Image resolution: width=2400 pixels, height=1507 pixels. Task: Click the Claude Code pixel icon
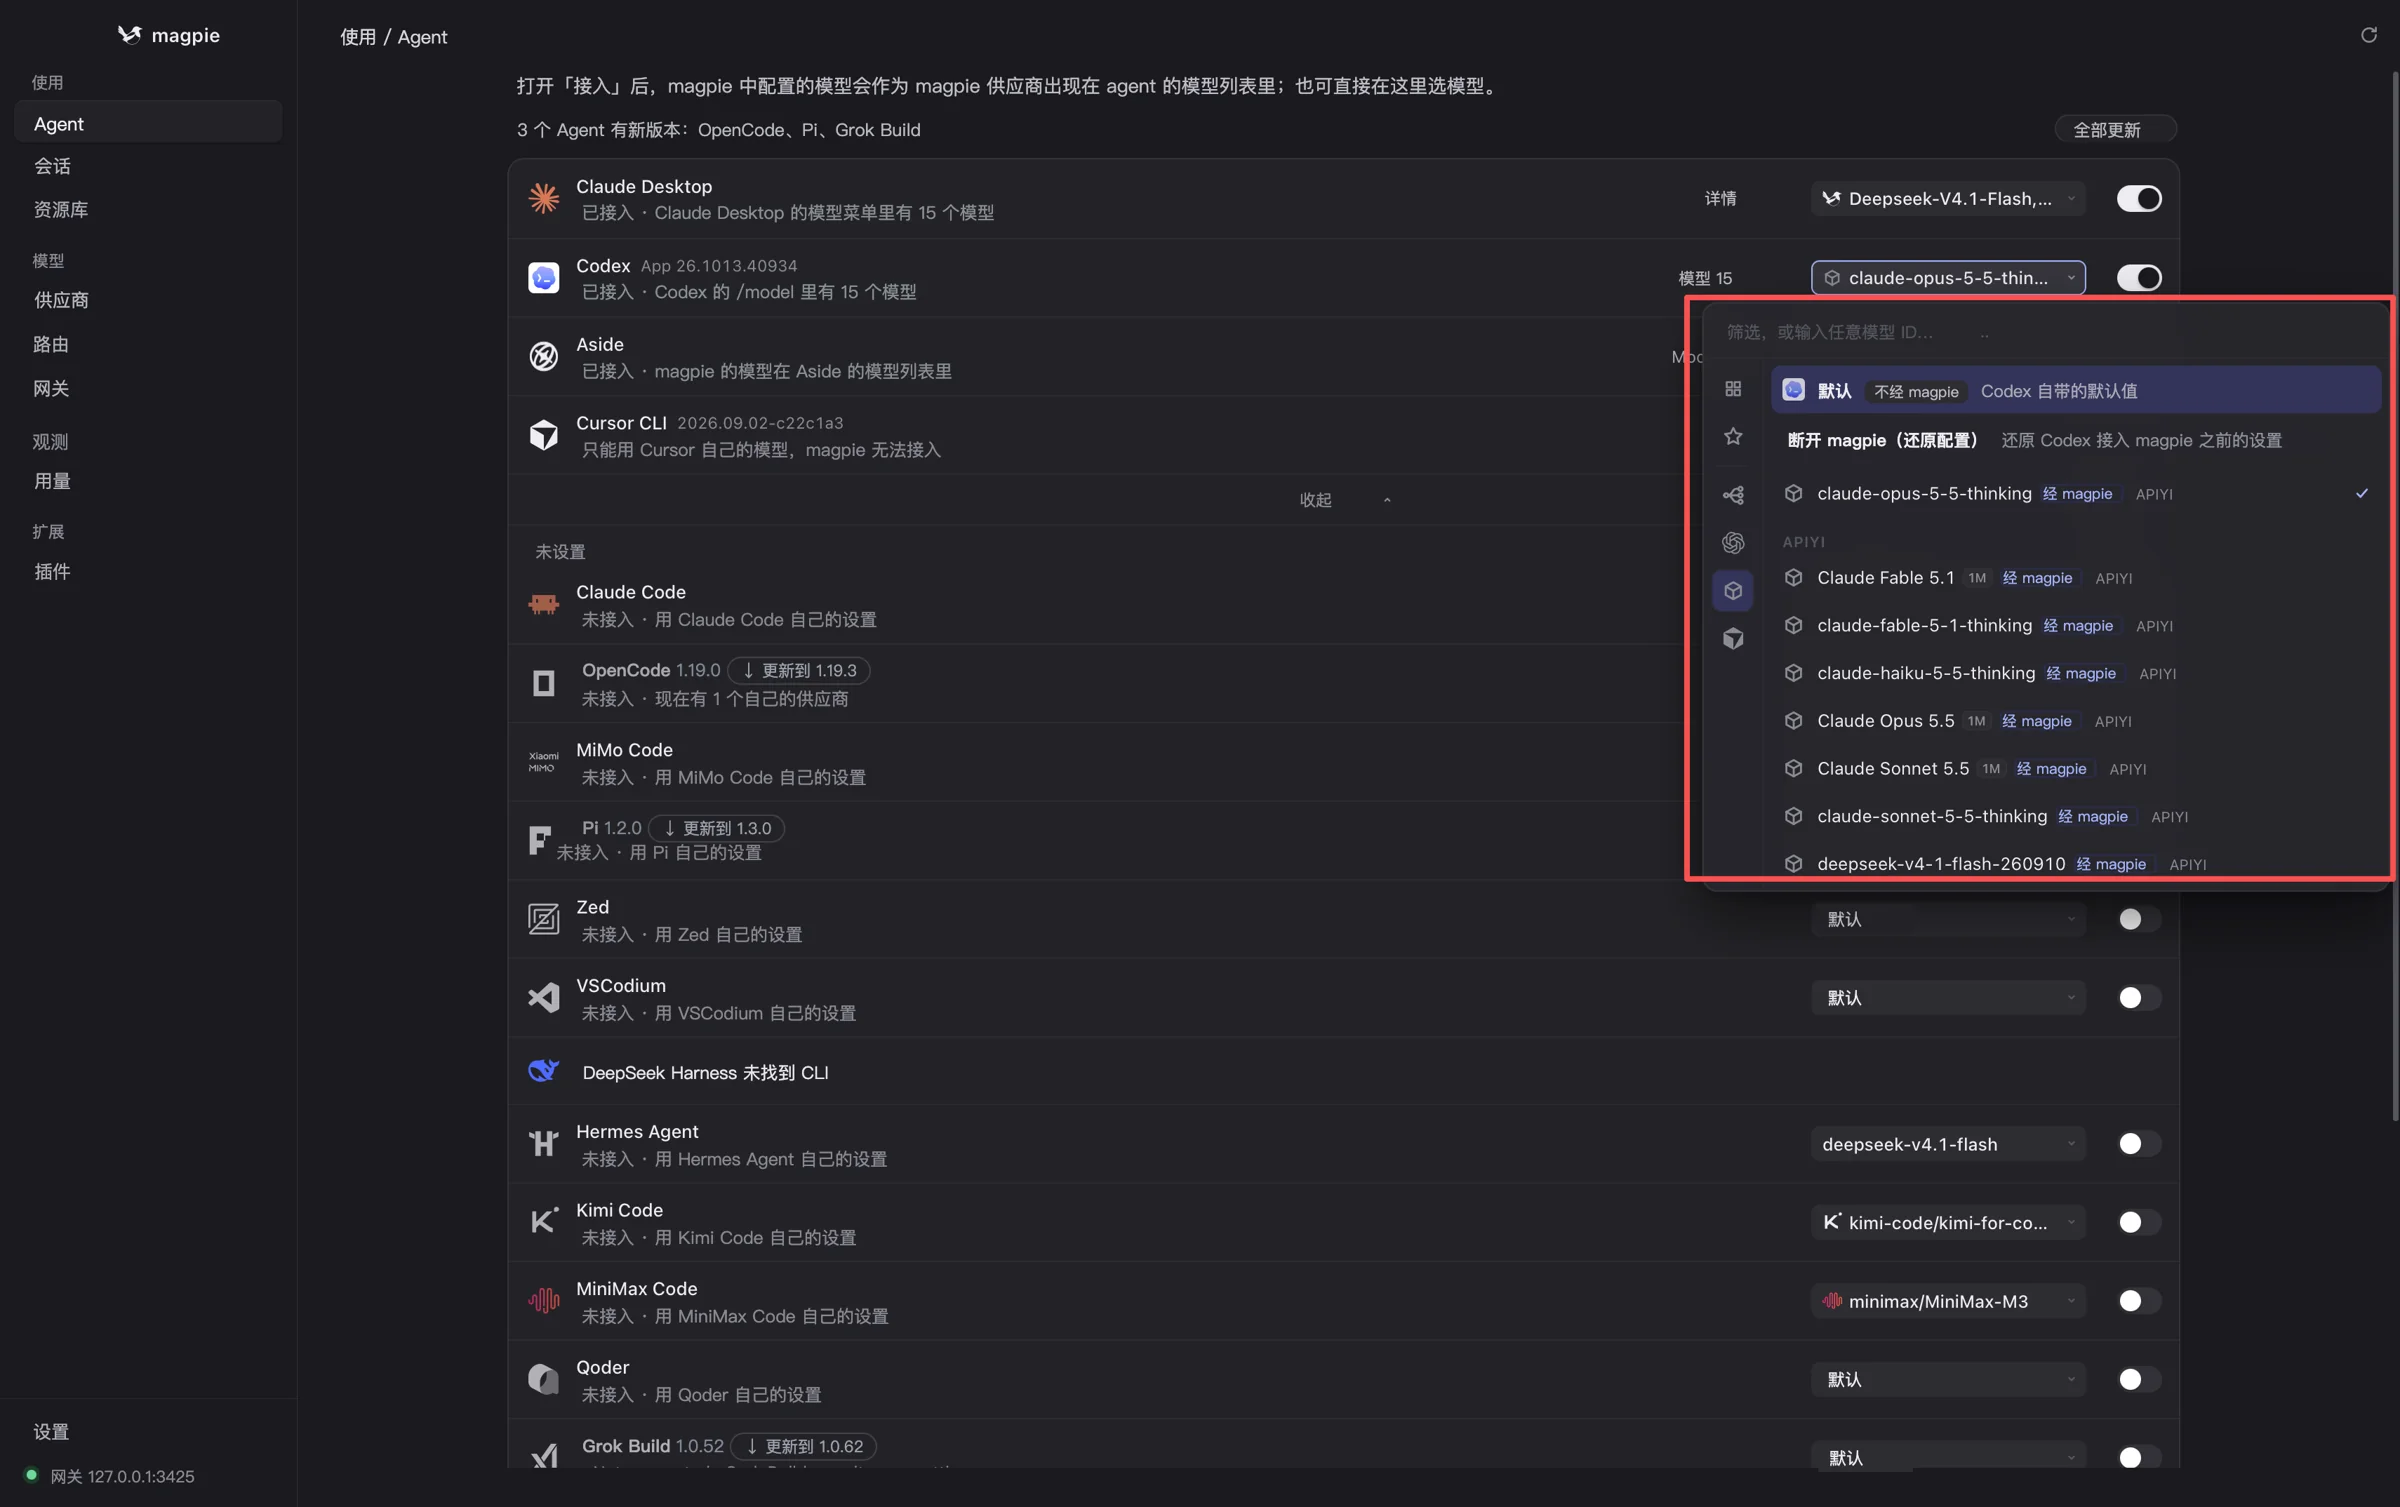tap(544, 604)
